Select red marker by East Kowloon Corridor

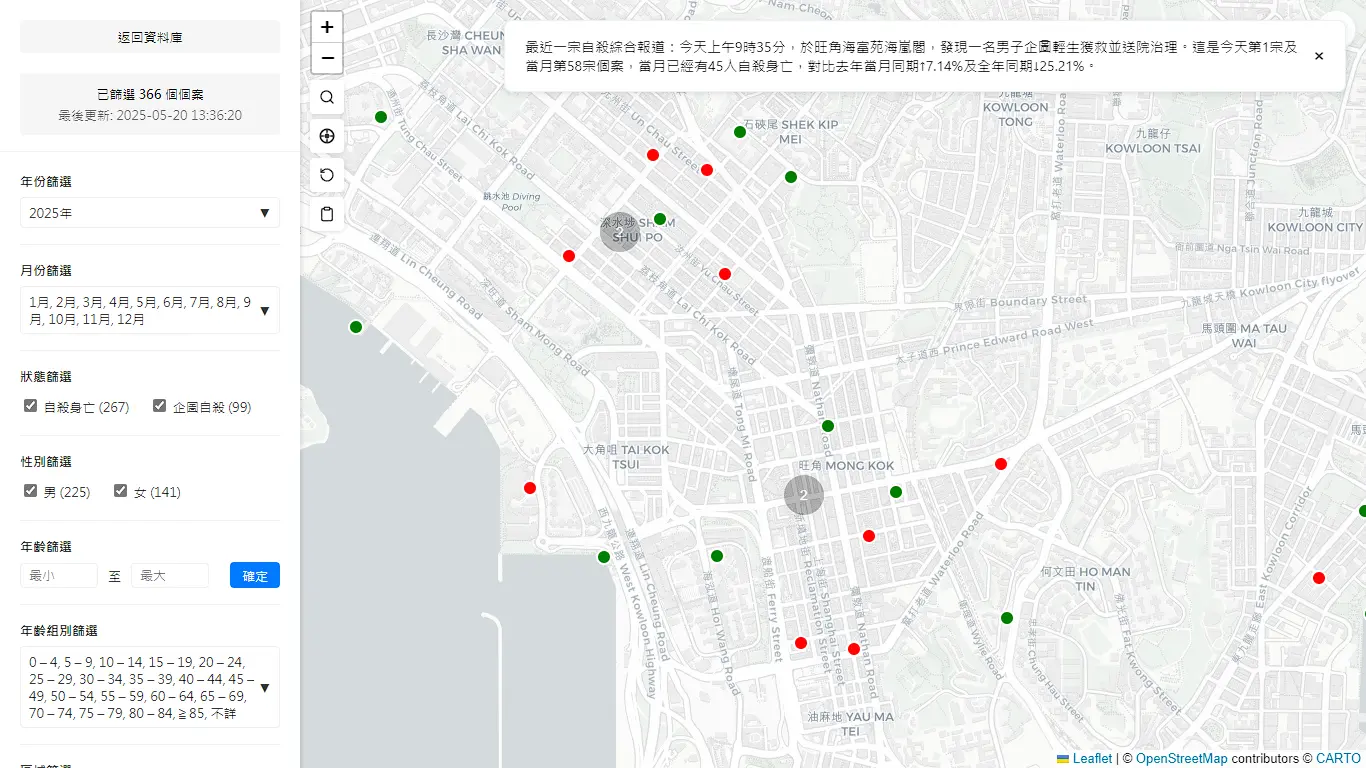[1319, 578]
